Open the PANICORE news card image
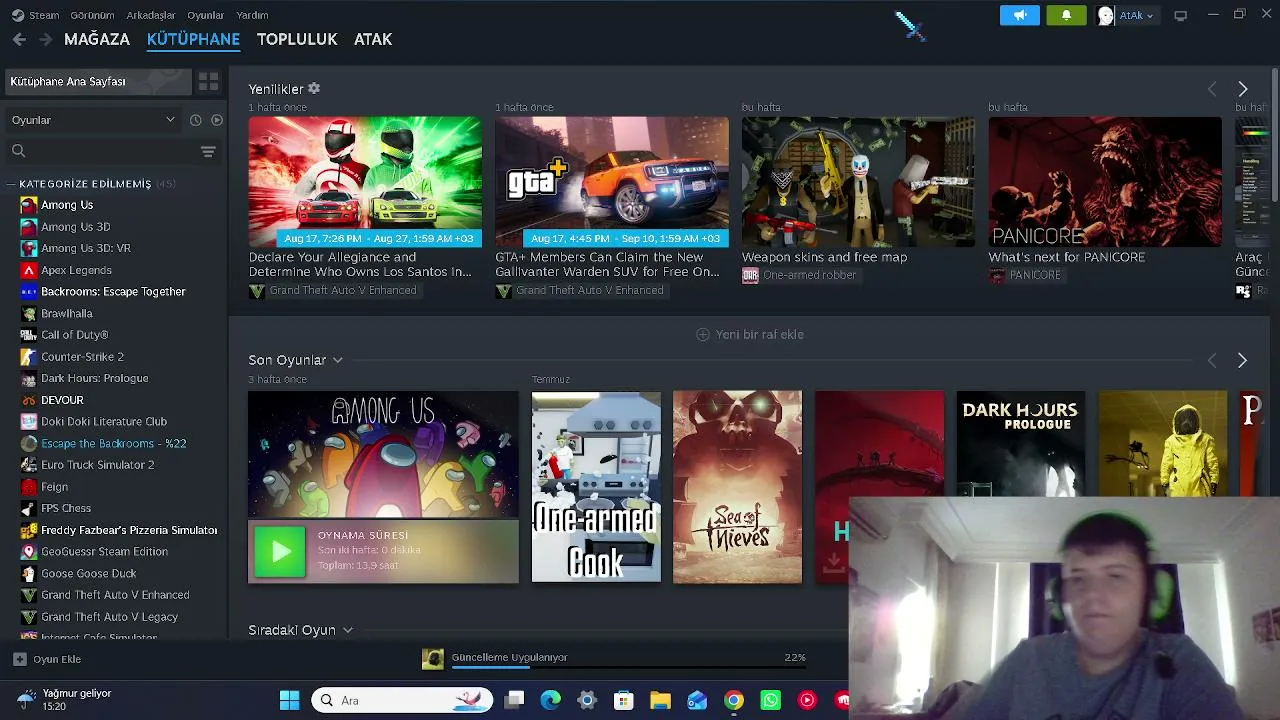Screen dimensions: 1280x720 click(1105, 182)
